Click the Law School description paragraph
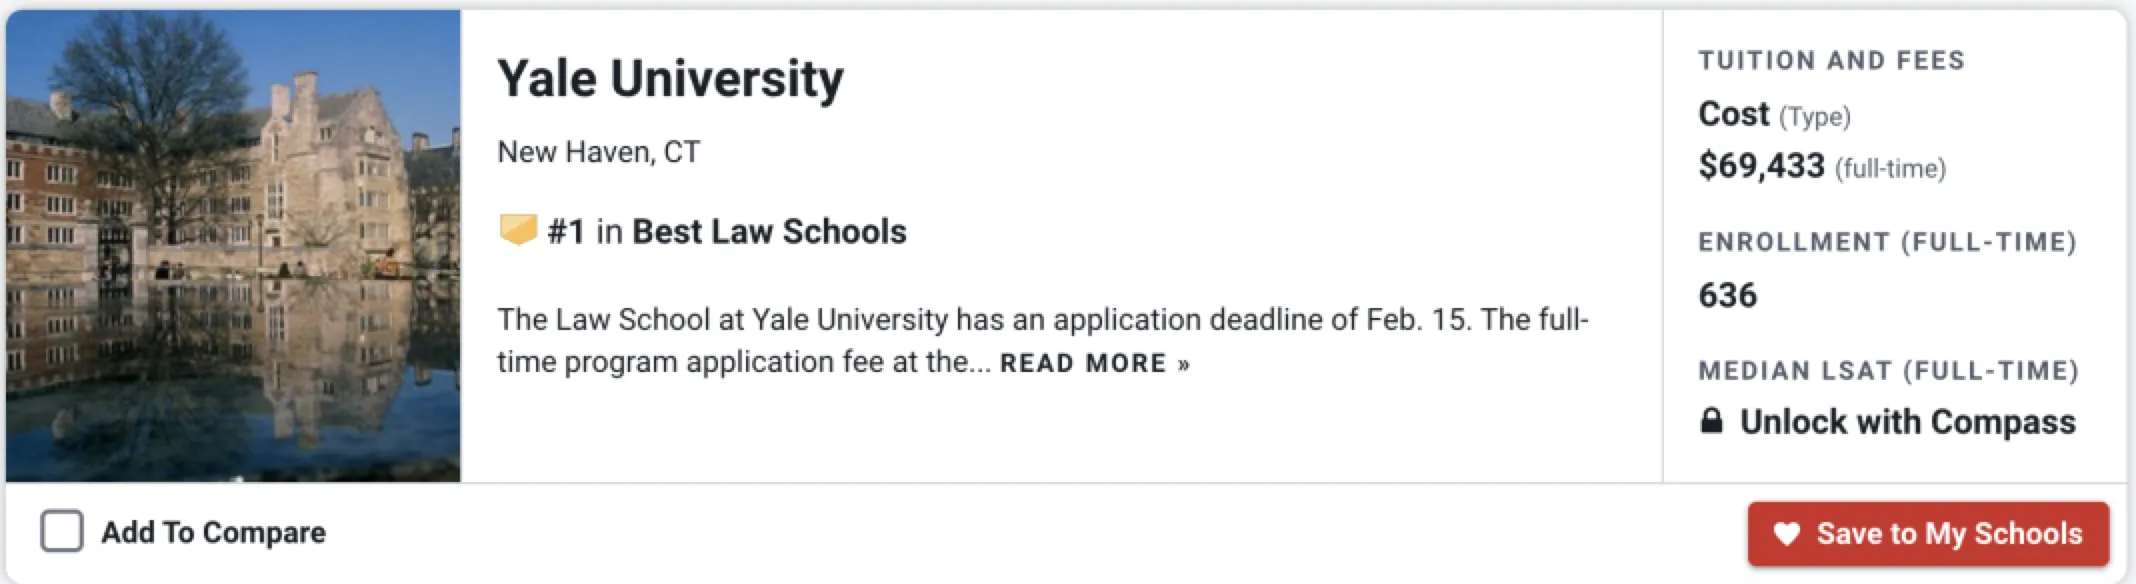The image size is (2136, 584). point(1040,320)
